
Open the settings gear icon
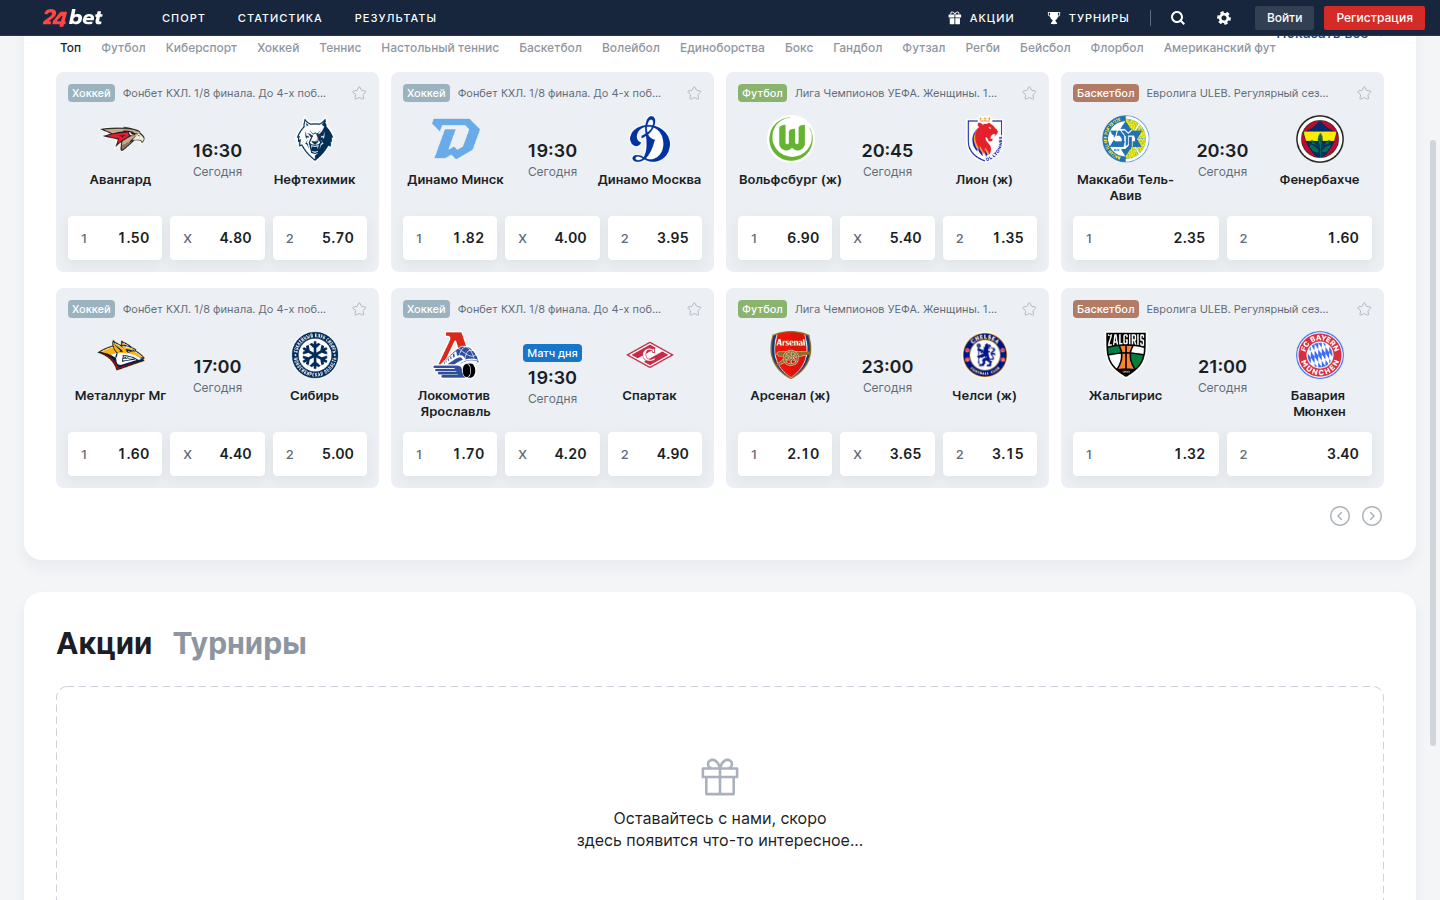pyautogui.click(x=1224, y=18)
